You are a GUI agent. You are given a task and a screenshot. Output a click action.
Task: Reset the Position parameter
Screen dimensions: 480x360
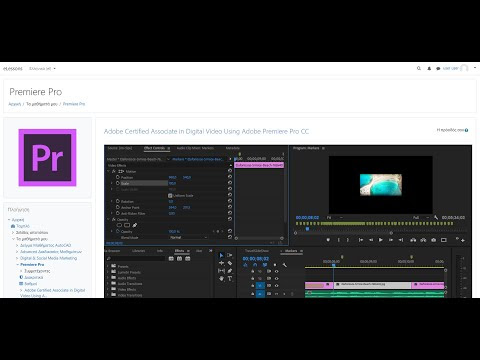[x=230, y=177]
